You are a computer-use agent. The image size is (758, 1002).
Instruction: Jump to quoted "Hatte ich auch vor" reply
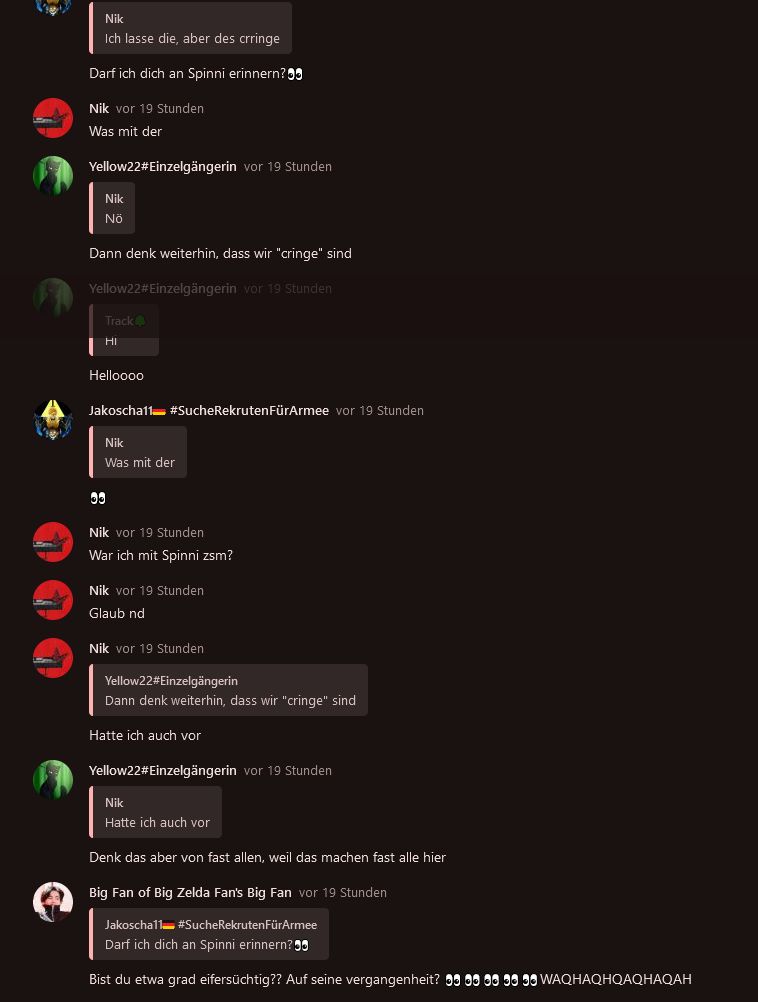pos(155,812)
